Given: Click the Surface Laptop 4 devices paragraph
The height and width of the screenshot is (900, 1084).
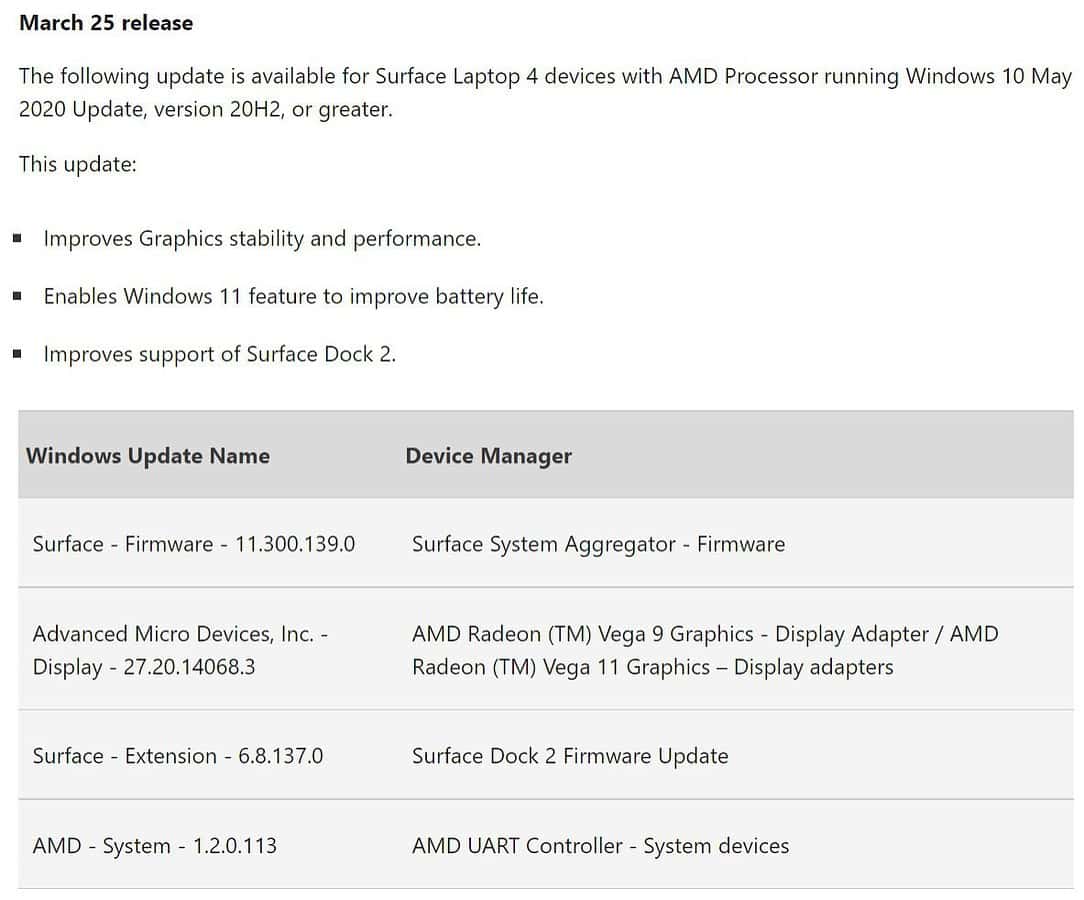Looking at the screenshot, I should (545, 93).
